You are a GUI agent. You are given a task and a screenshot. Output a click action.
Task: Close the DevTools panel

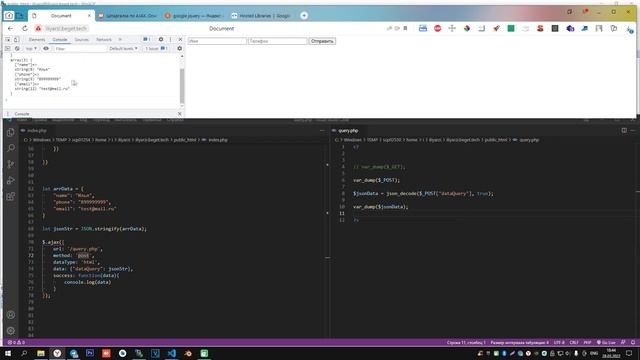click(x=180, y=40)
